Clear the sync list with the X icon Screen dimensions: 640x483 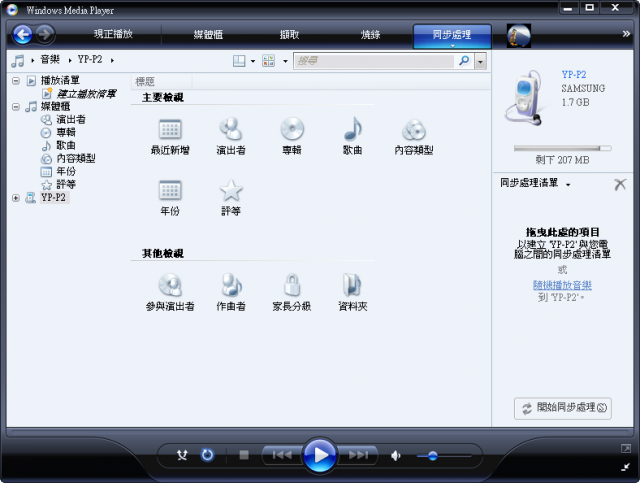620,185
